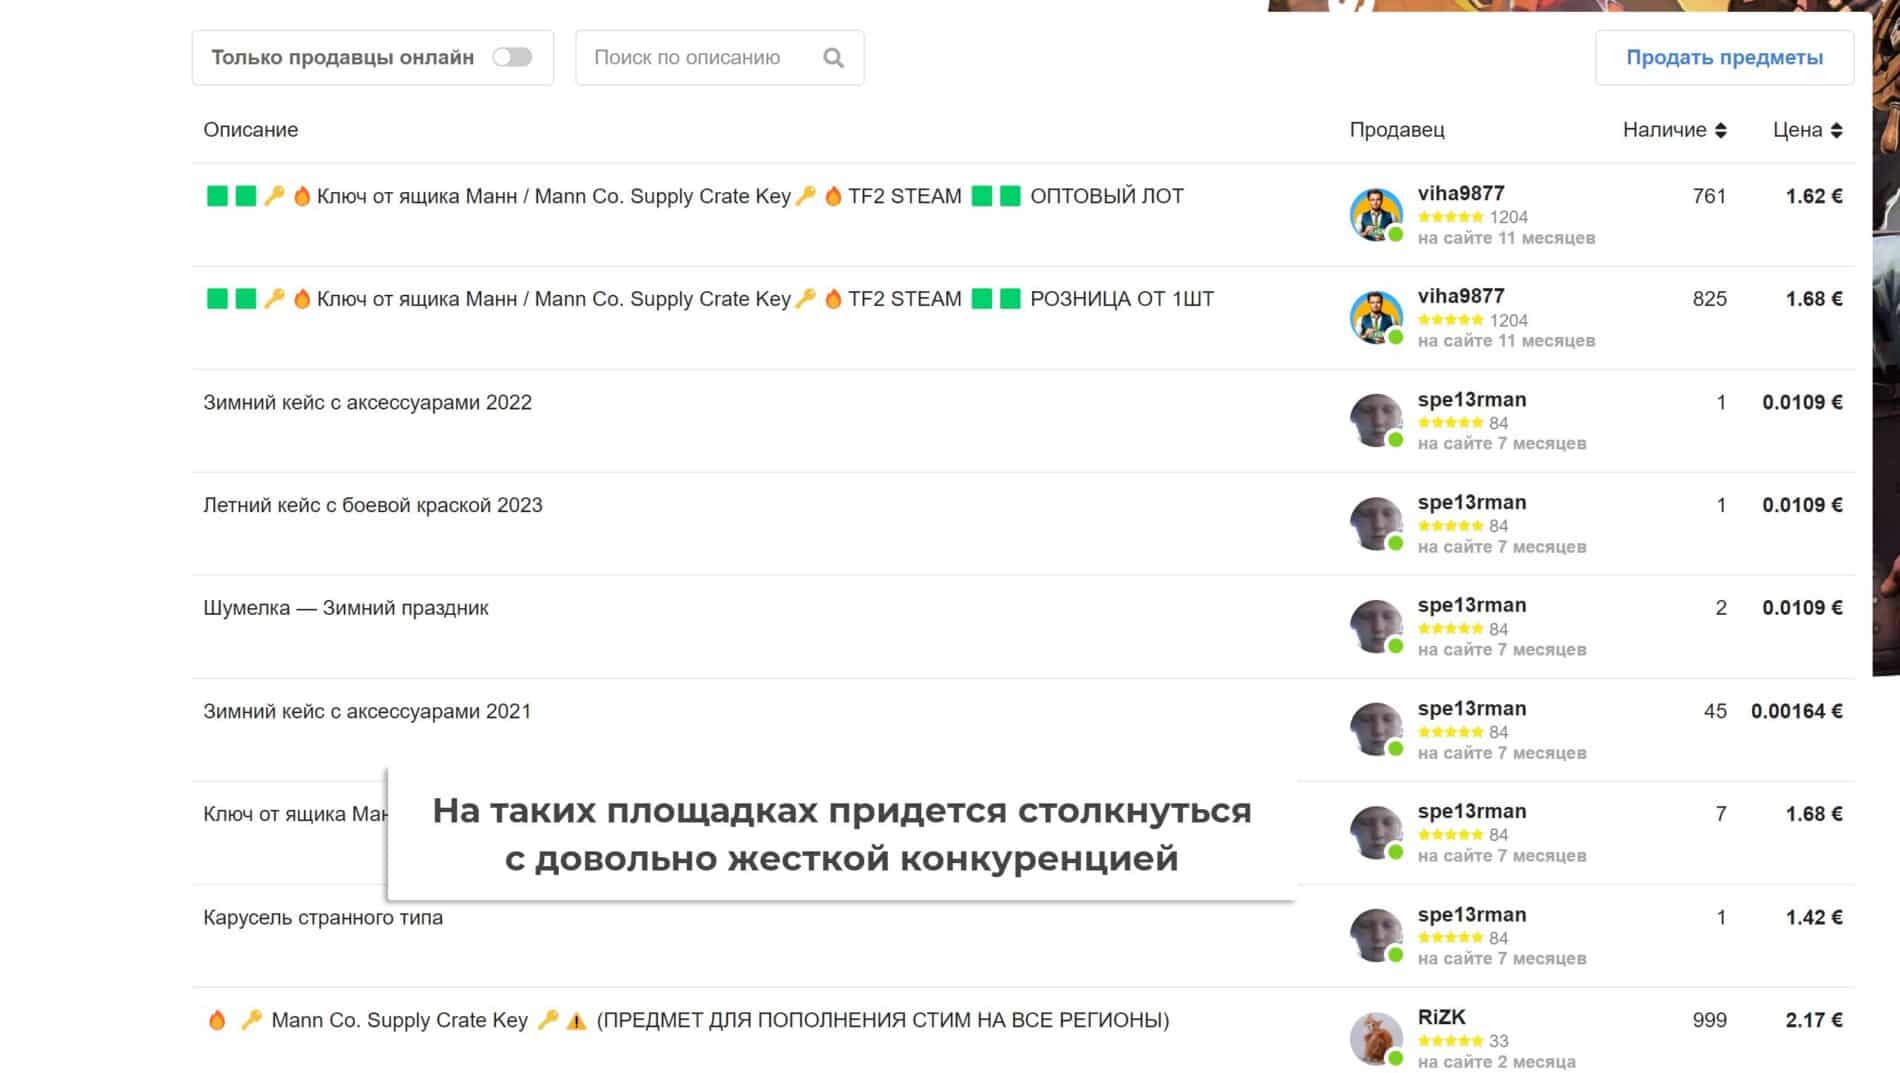Open 'Летний кейс с боевой краской 2023' listing
This screenshot has height=1073, width=1900.
point(373,505)
